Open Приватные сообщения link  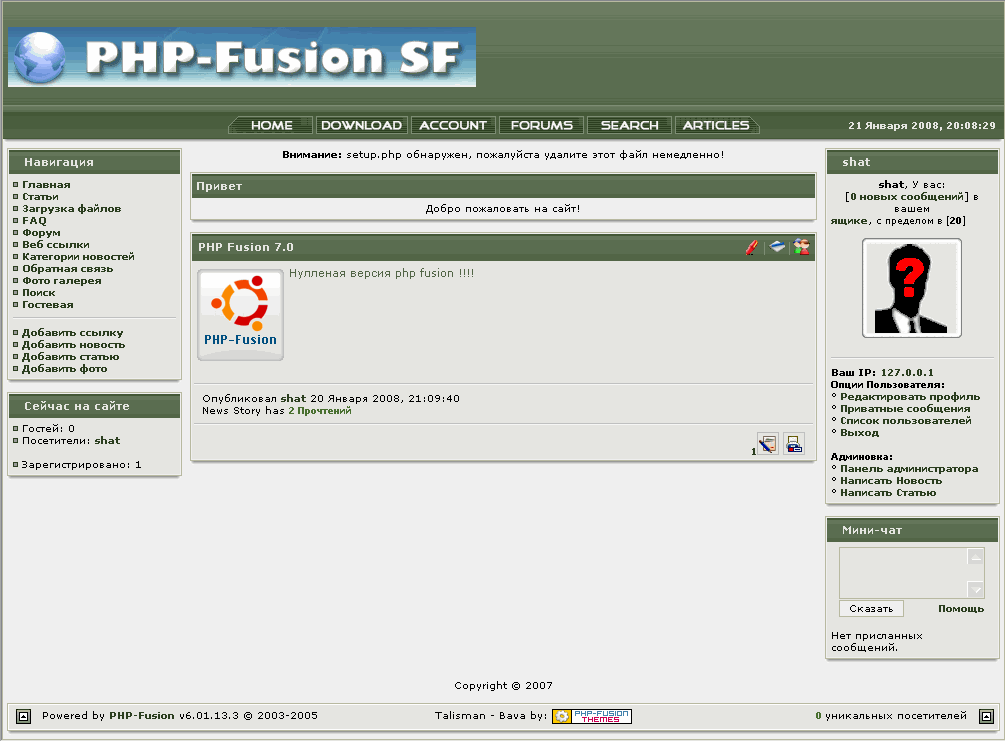(905, 409)
